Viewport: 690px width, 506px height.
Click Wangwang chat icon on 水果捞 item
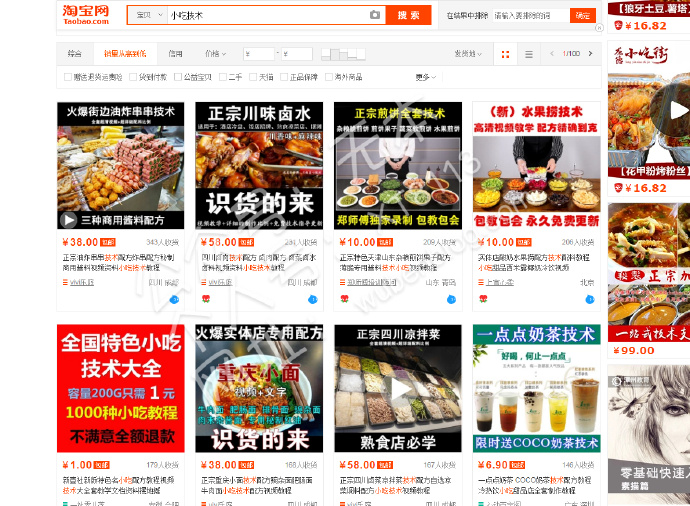[x=590, y=300]
